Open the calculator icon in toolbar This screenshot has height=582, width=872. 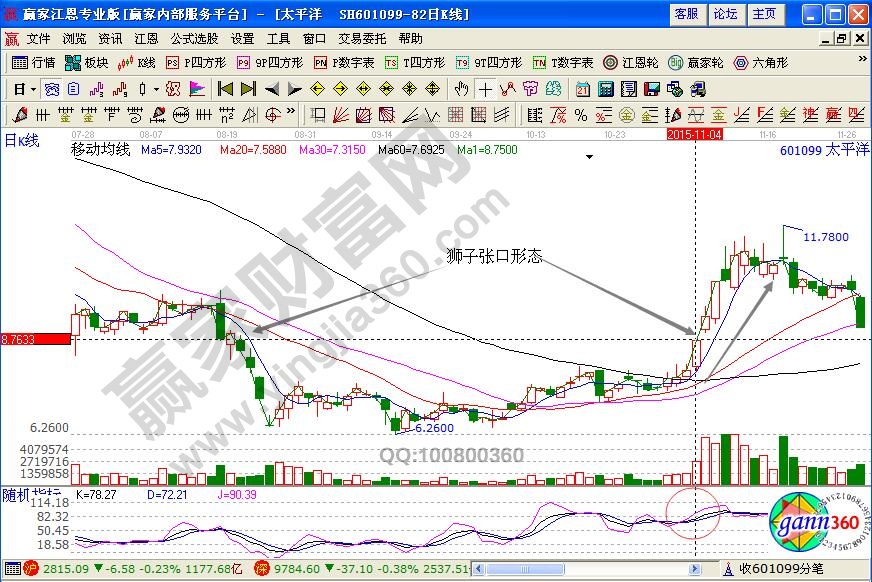click(x=605, y=88)
